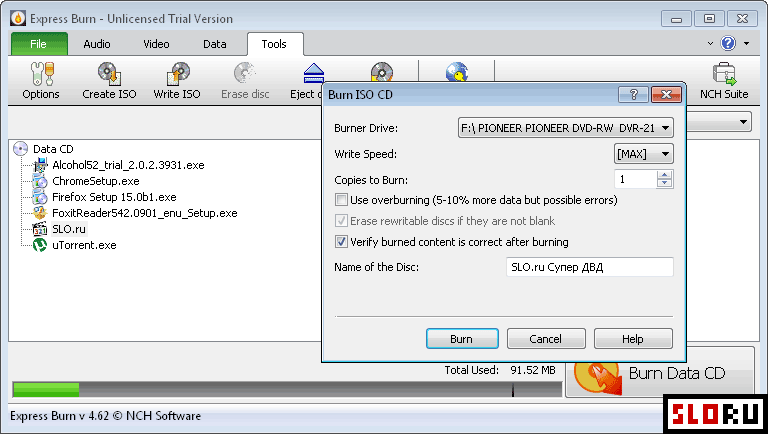Close the Burn ISO CD dialog

[x=666, y=95]
